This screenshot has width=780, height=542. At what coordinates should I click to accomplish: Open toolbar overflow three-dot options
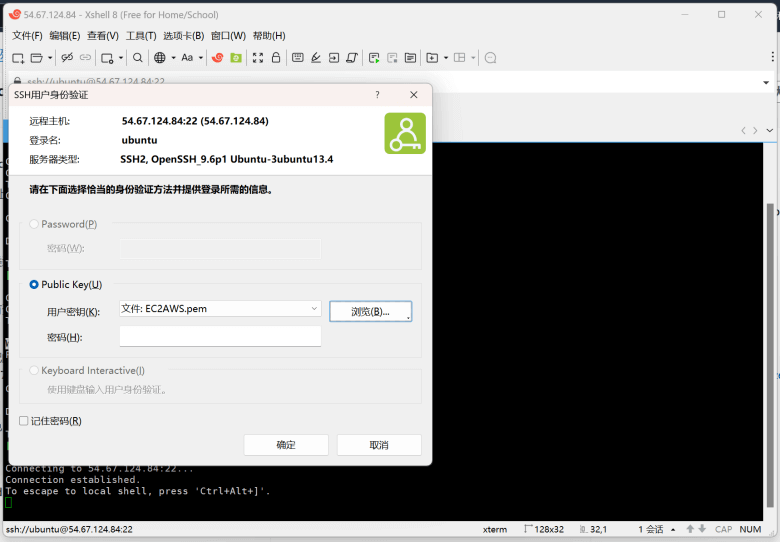click(772, 57)
